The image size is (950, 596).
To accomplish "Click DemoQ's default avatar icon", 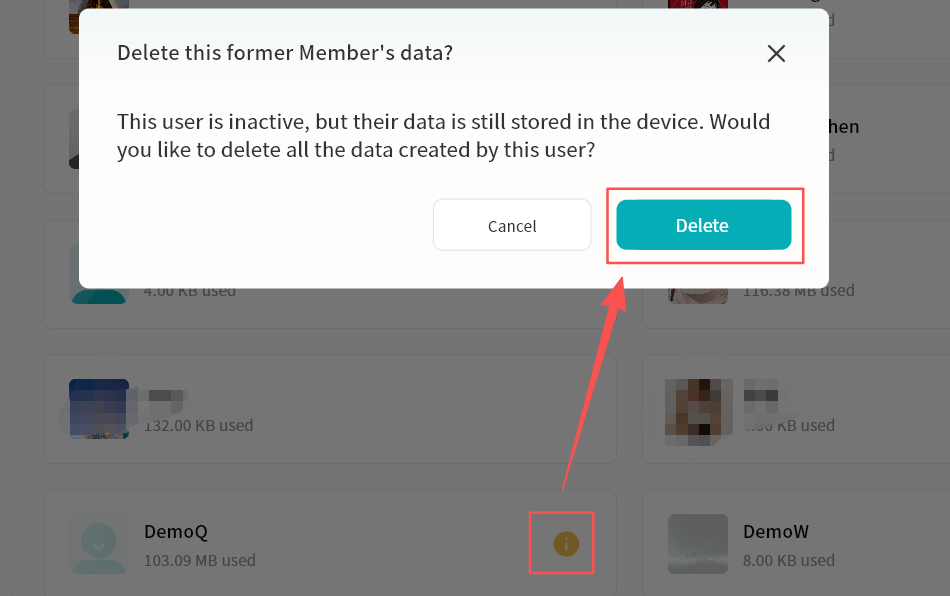I will click(x=99, y=544).
